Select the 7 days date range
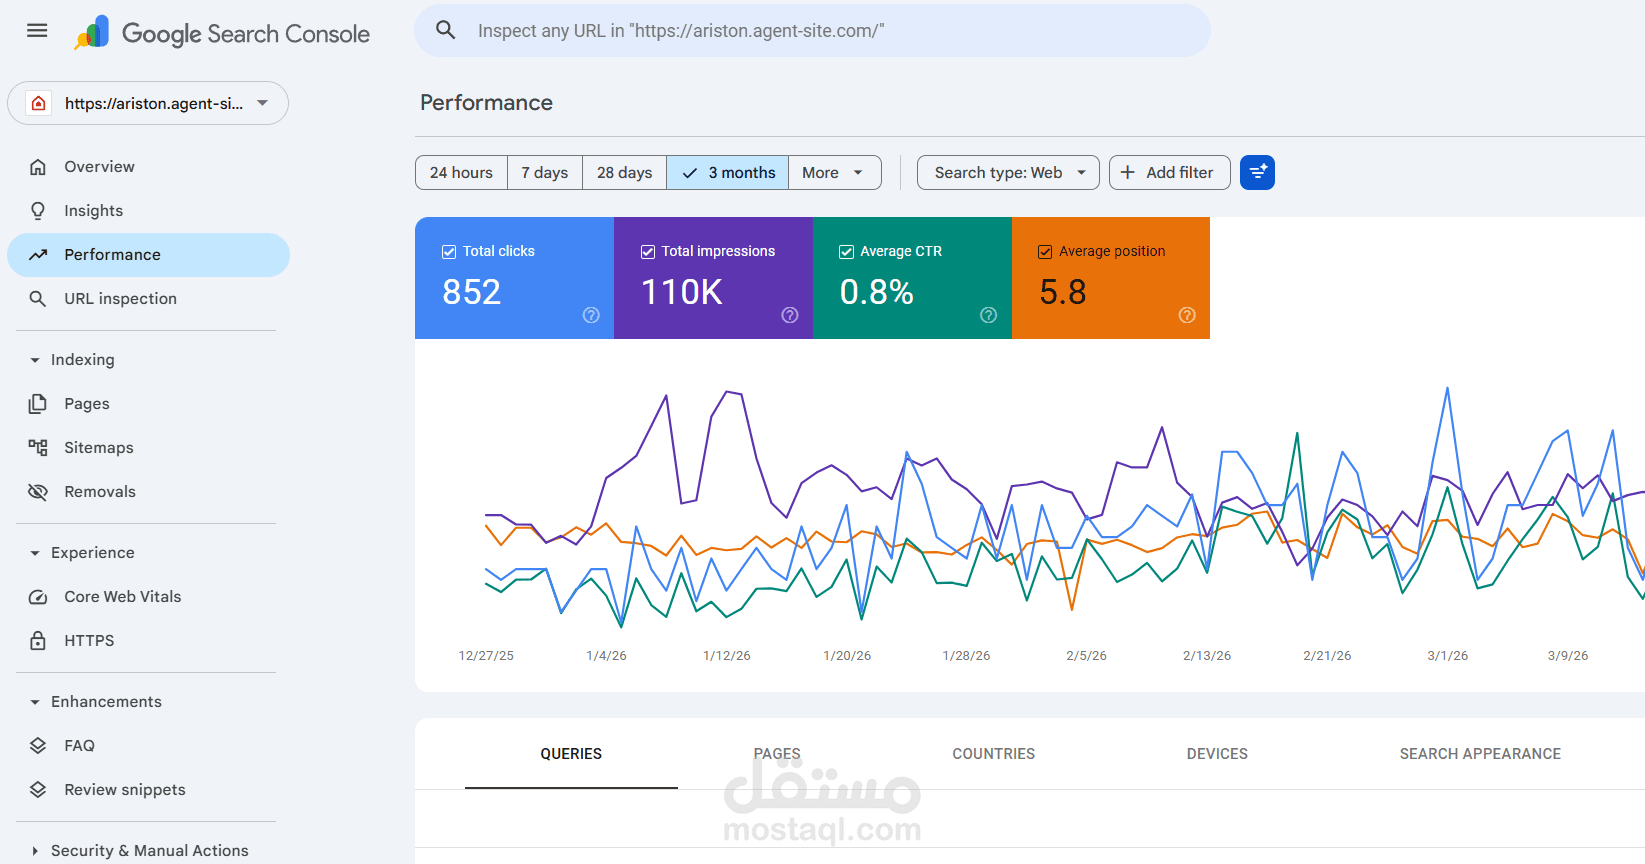The image size is (1645, 864). click(x=545, y=173)
